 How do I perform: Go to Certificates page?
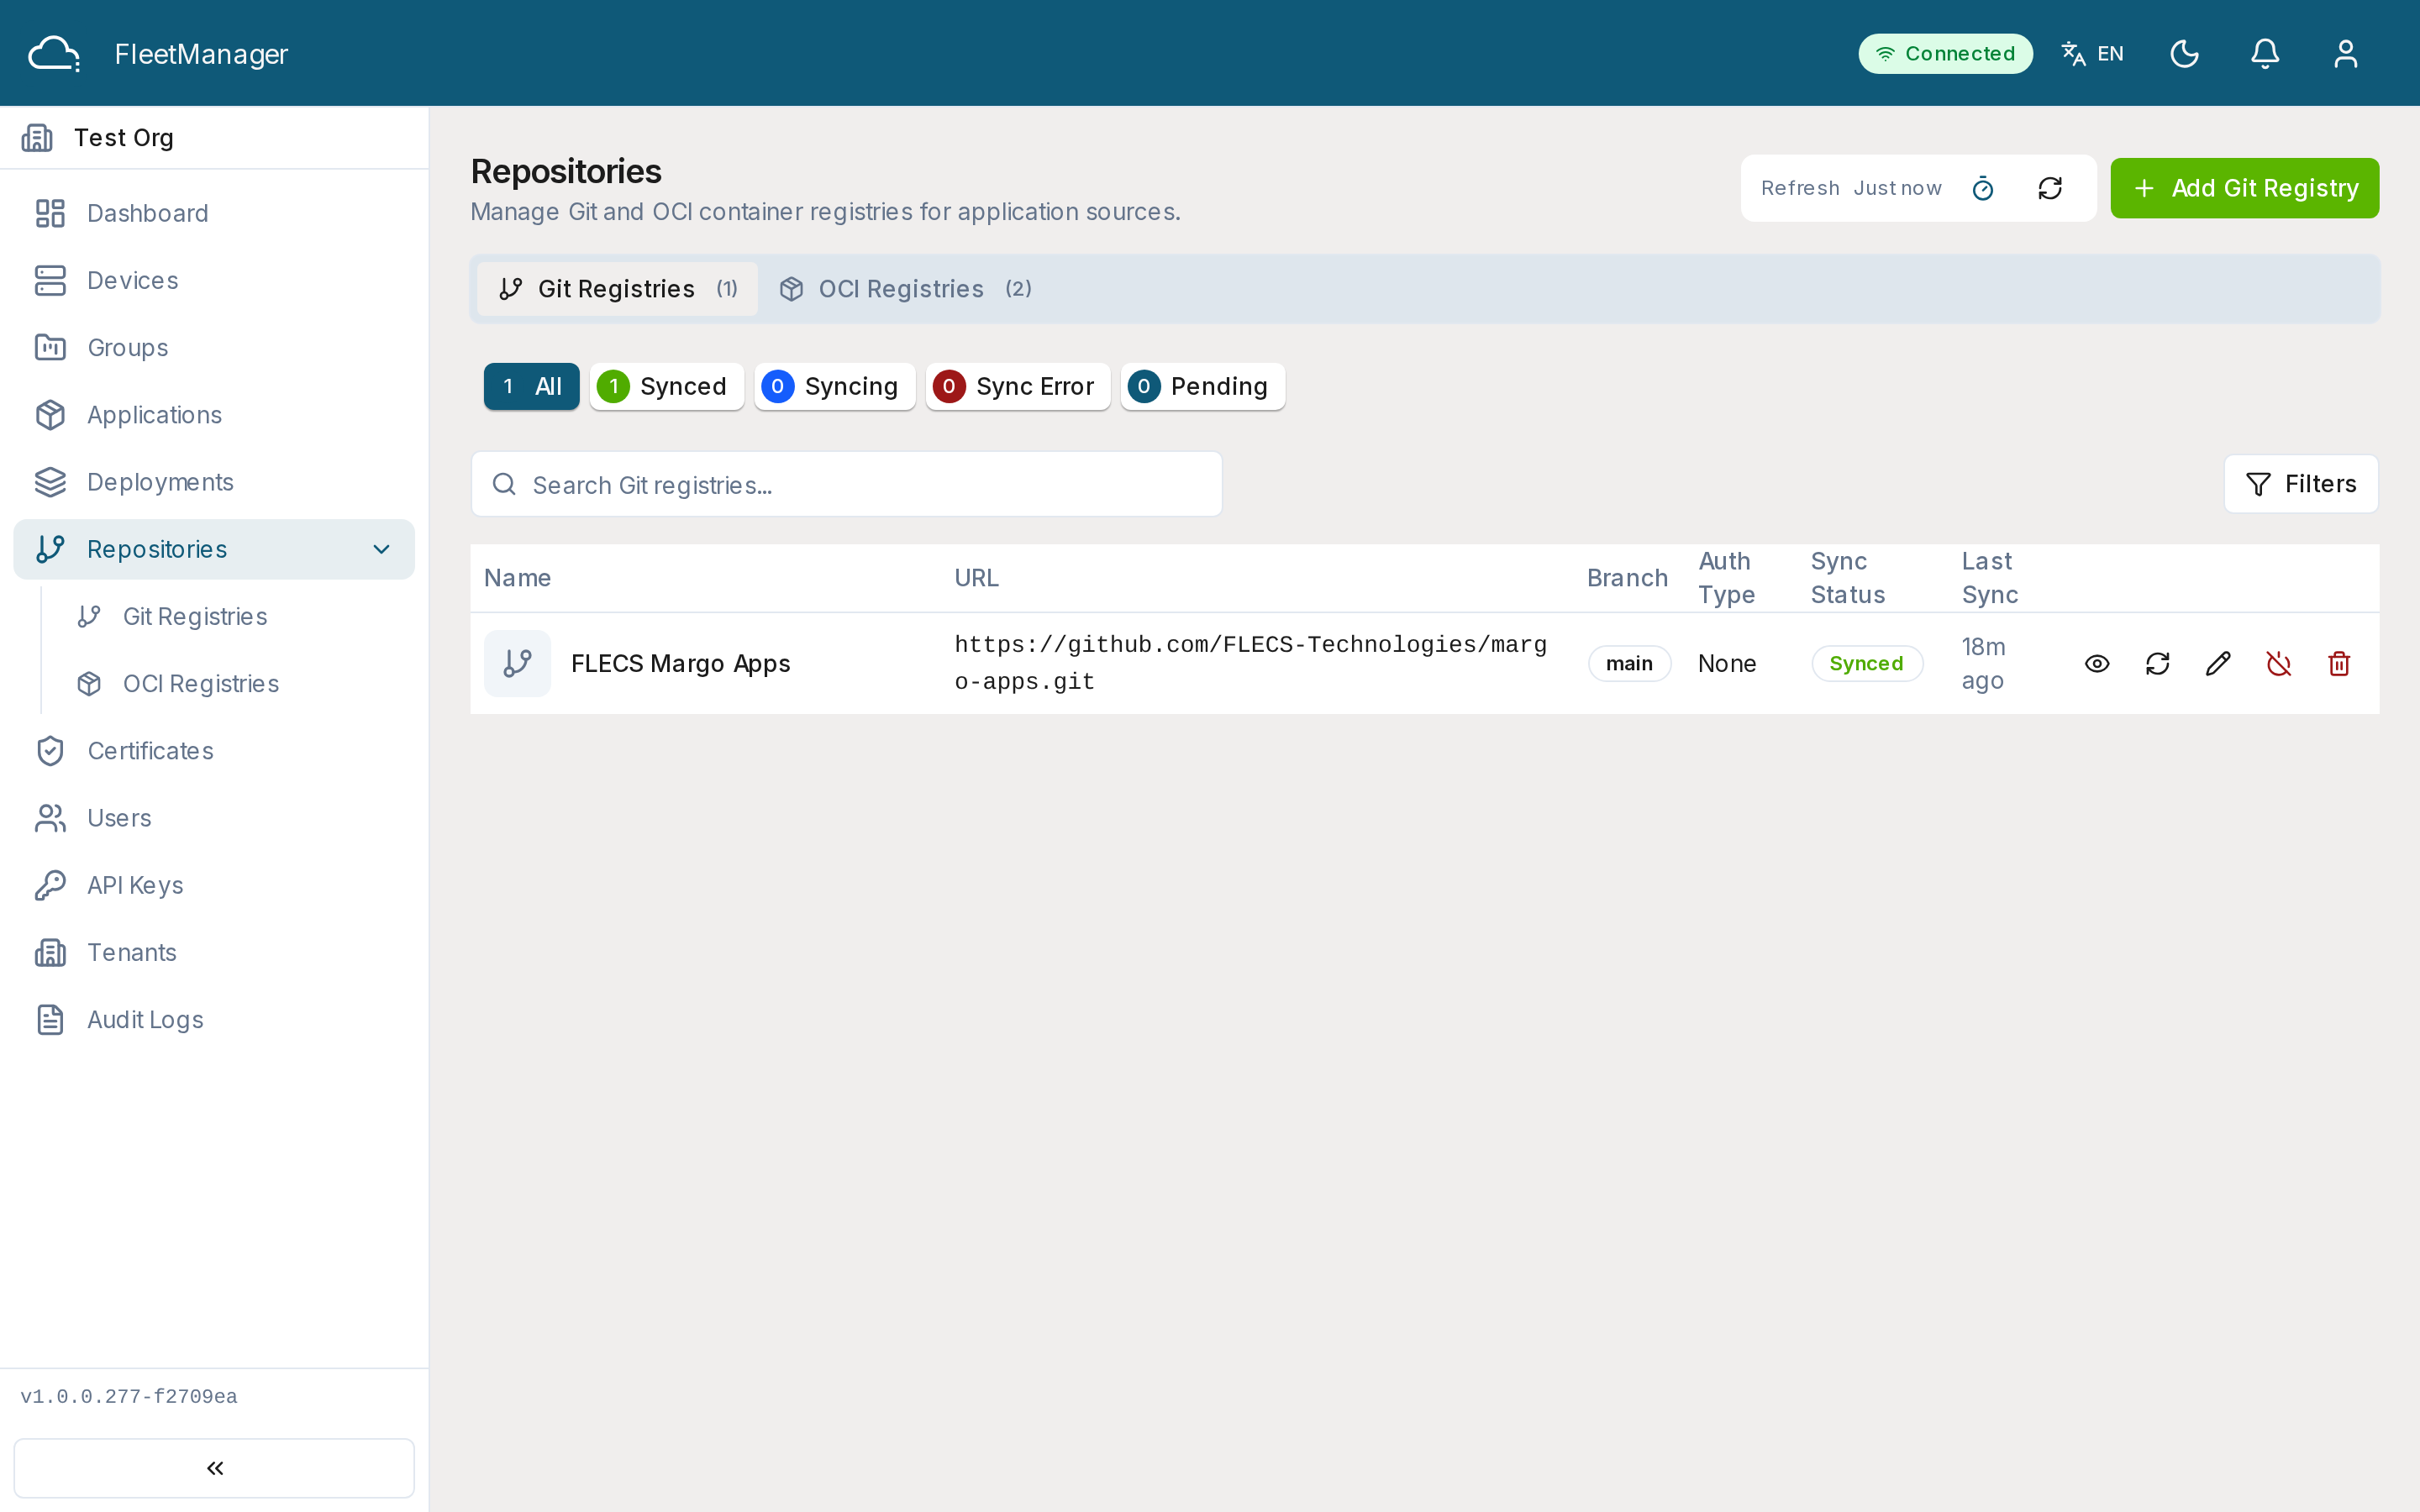214,751
